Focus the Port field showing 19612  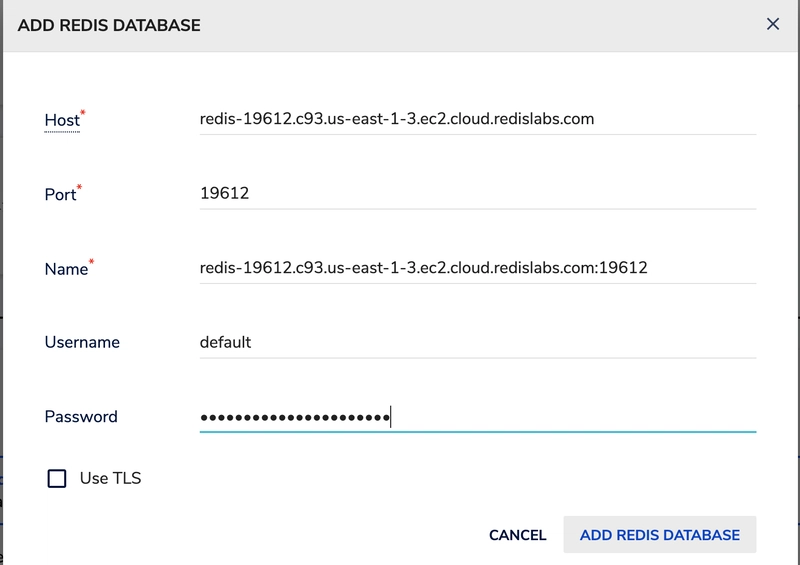tap(478, 194)
